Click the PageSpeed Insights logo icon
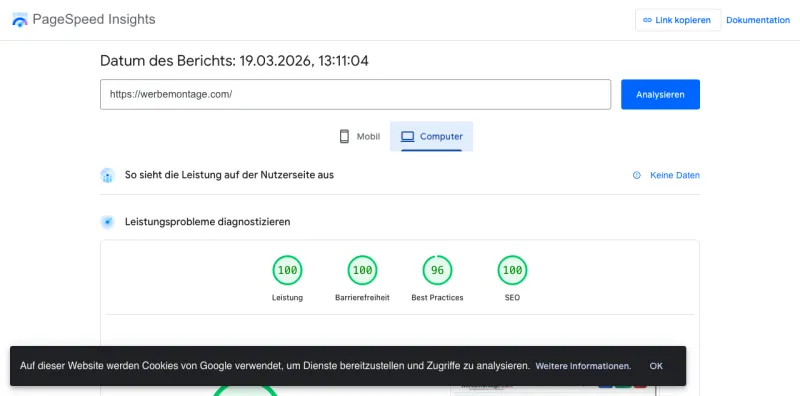The width and height of the screenshot is (800, 396). 20,20
